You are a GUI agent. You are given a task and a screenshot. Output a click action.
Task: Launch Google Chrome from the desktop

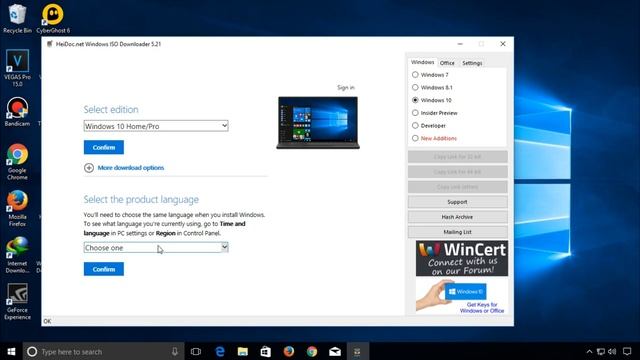click(x=17, y=162)
